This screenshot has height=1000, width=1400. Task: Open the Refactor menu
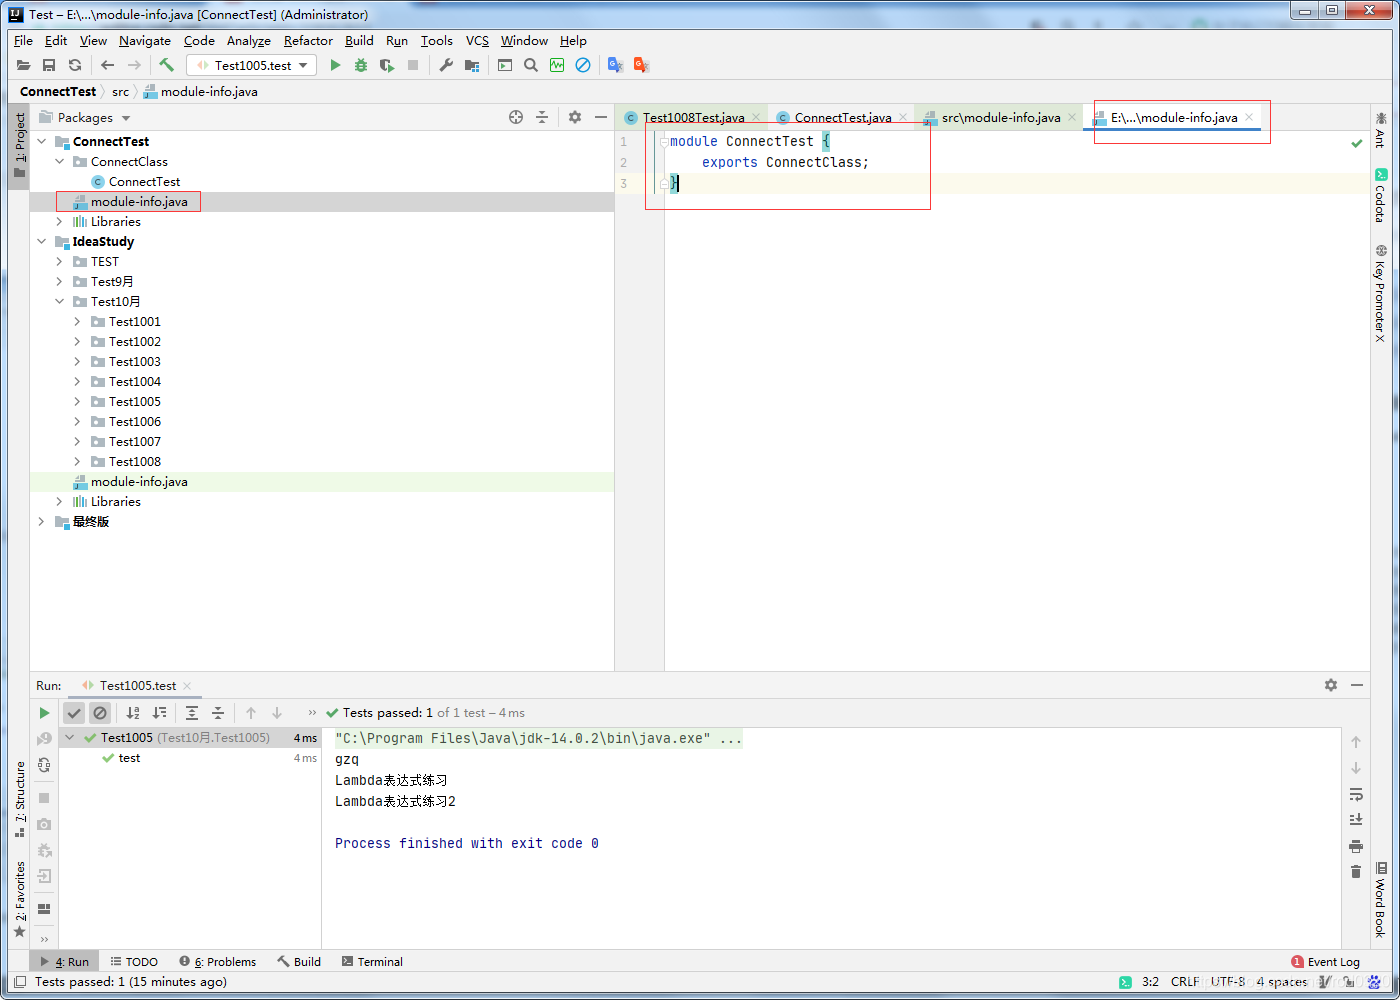point(307,41)
